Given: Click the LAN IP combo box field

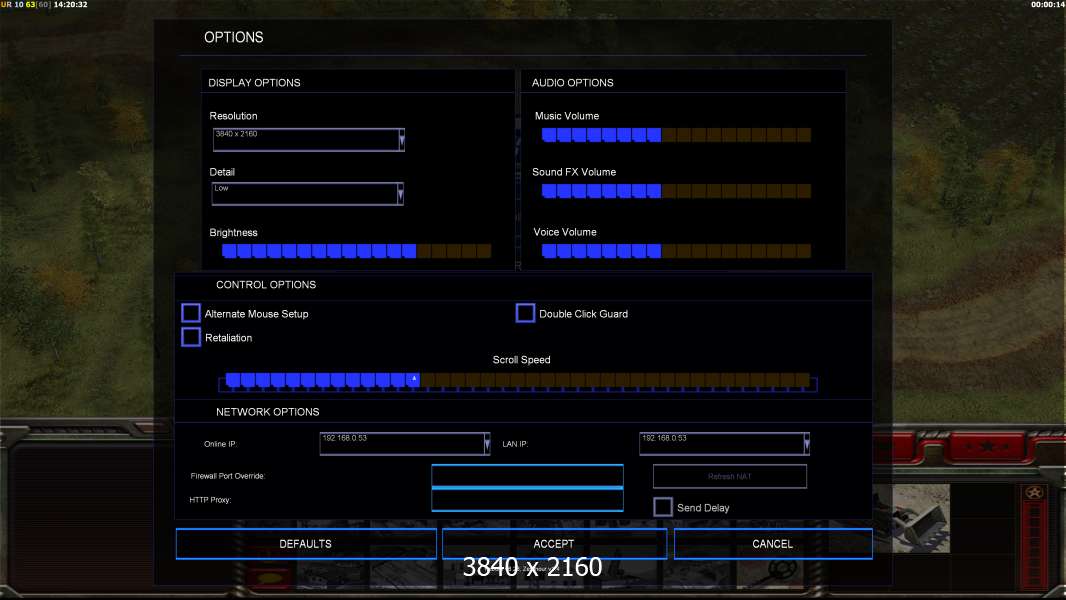Looking at the screenshot, I should [x=724, y=444].
